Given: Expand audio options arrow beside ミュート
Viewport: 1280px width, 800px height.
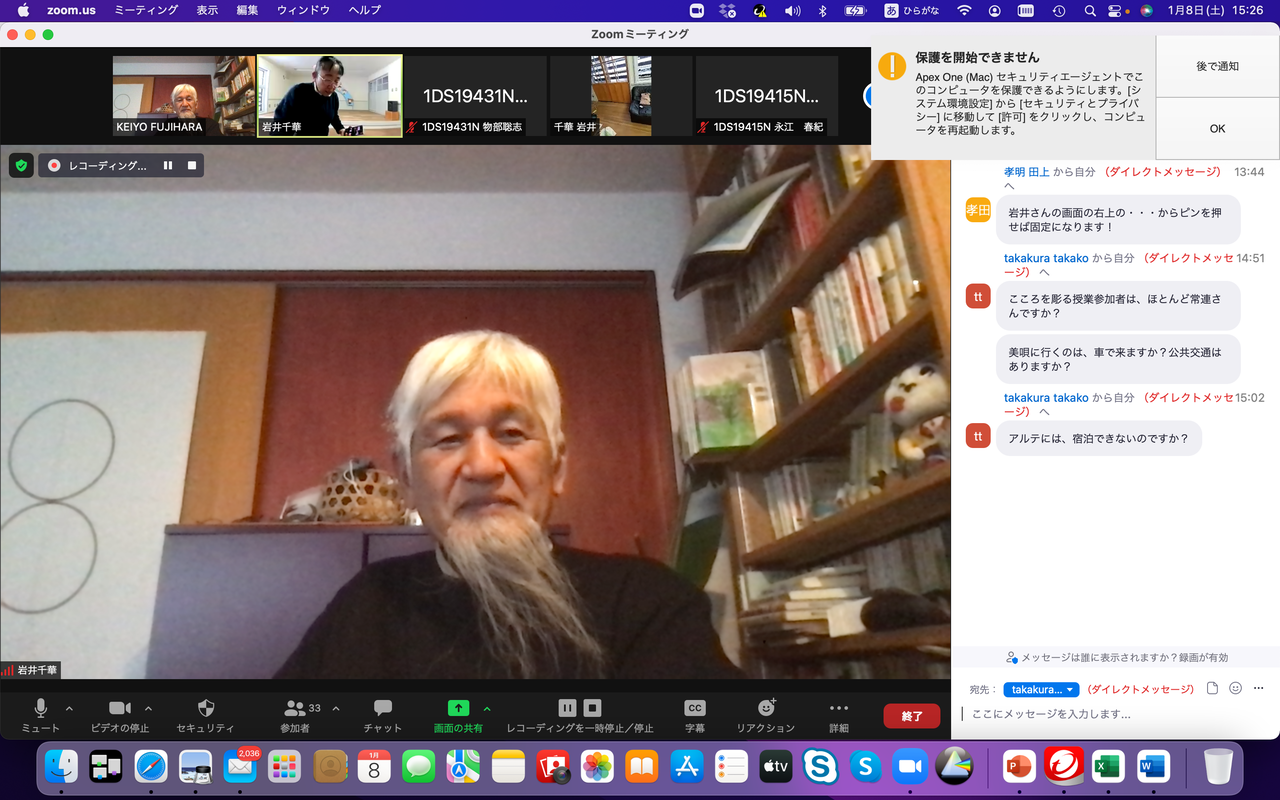Looking at the screenshot, I should click(x=69, y=708).
